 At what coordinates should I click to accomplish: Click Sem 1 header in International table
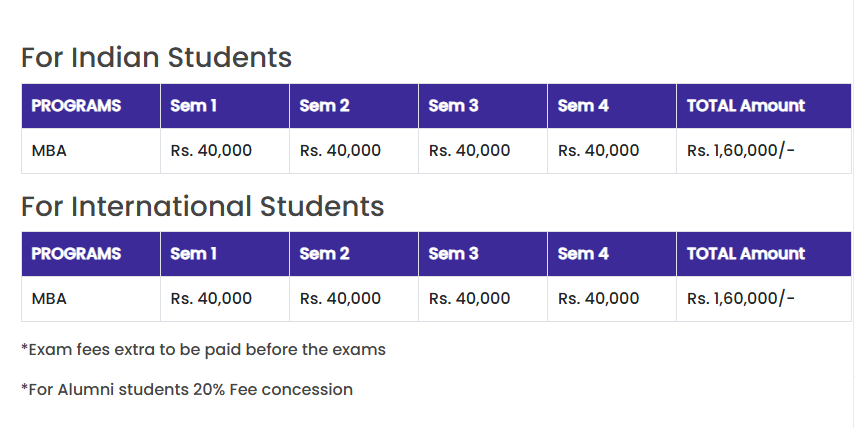194,254
